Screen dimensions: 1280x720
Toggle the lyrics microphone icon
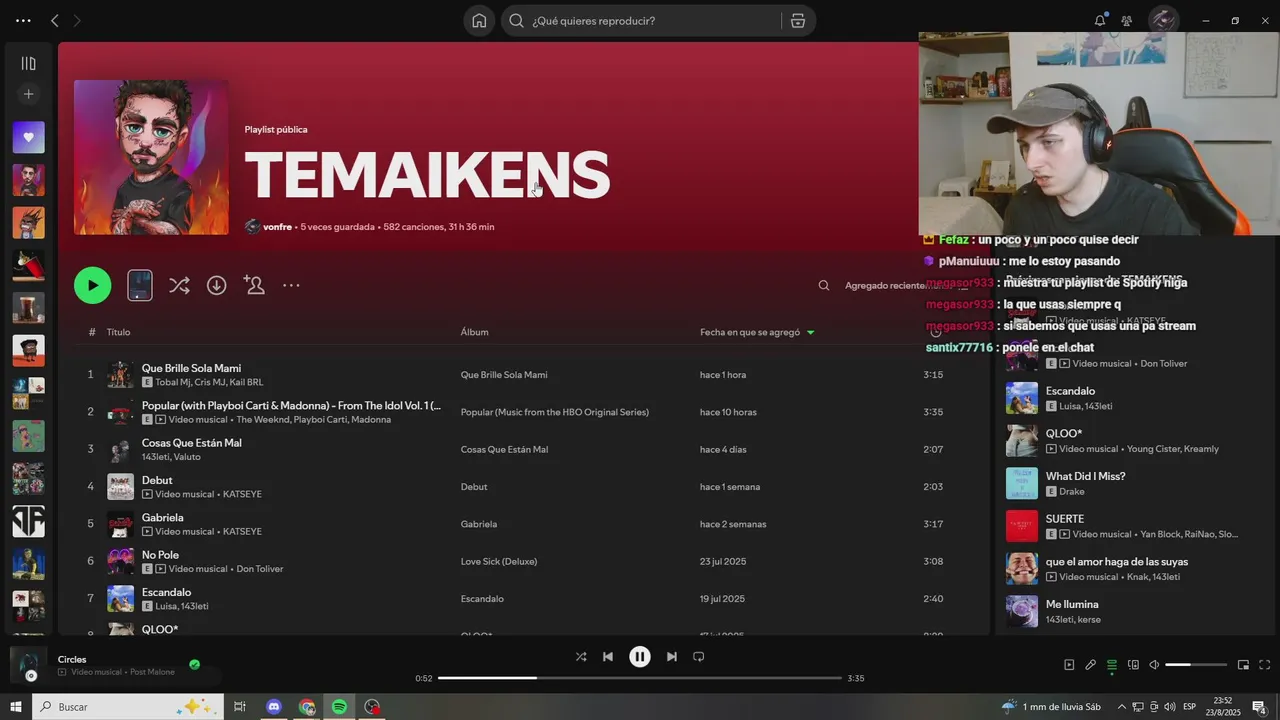point(1091,665)
